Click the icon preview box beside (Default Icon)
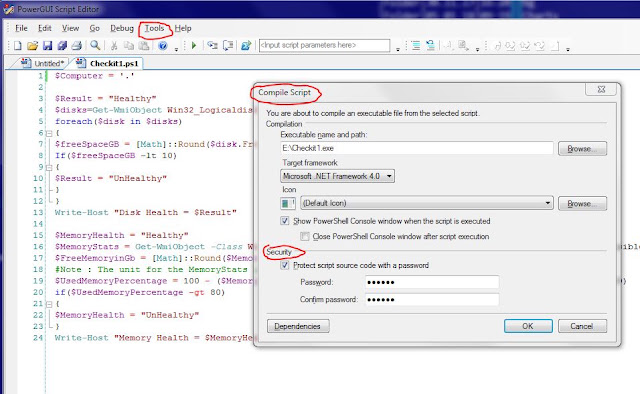Viewport: 640px width, 394px height. pyautogui.click(x=288, y=203)
